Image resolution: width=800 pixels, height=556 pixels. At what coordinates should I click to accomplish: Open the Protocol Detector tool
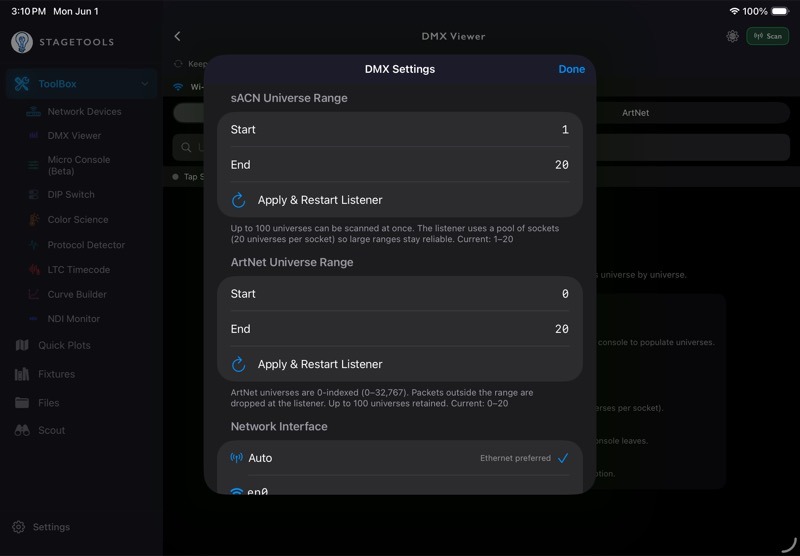[x=86, y=245]
